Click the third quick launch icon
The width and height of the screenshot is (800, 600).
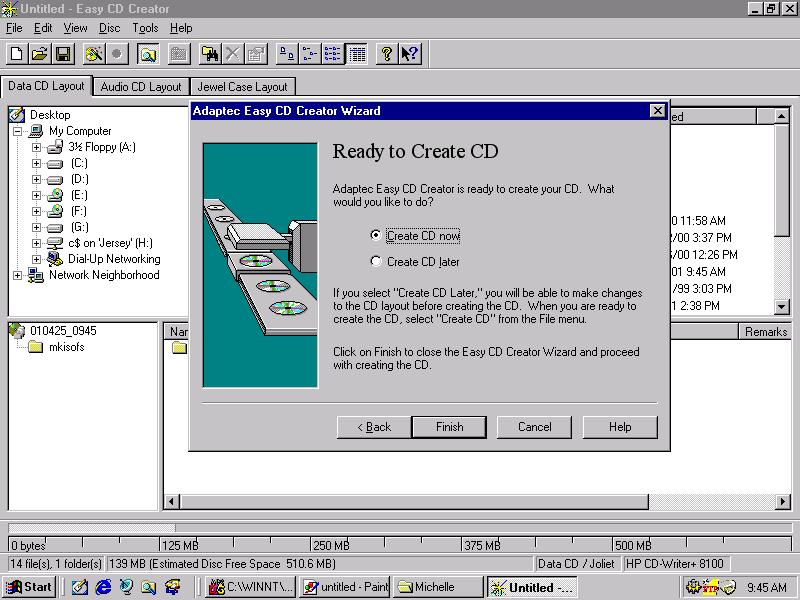click(126, 587)
